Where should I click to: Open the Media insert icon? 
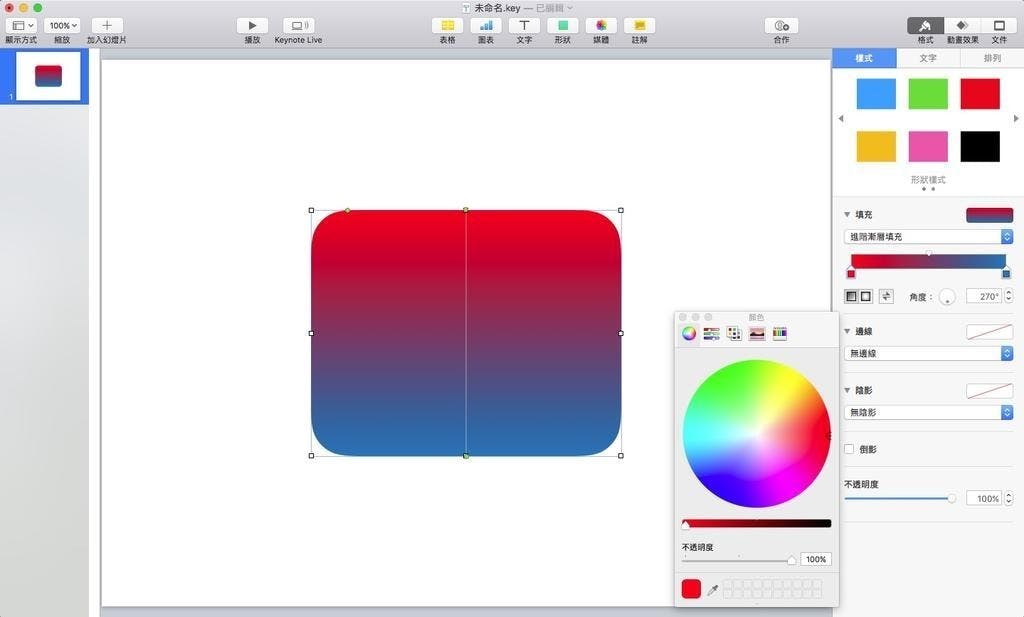601,25
